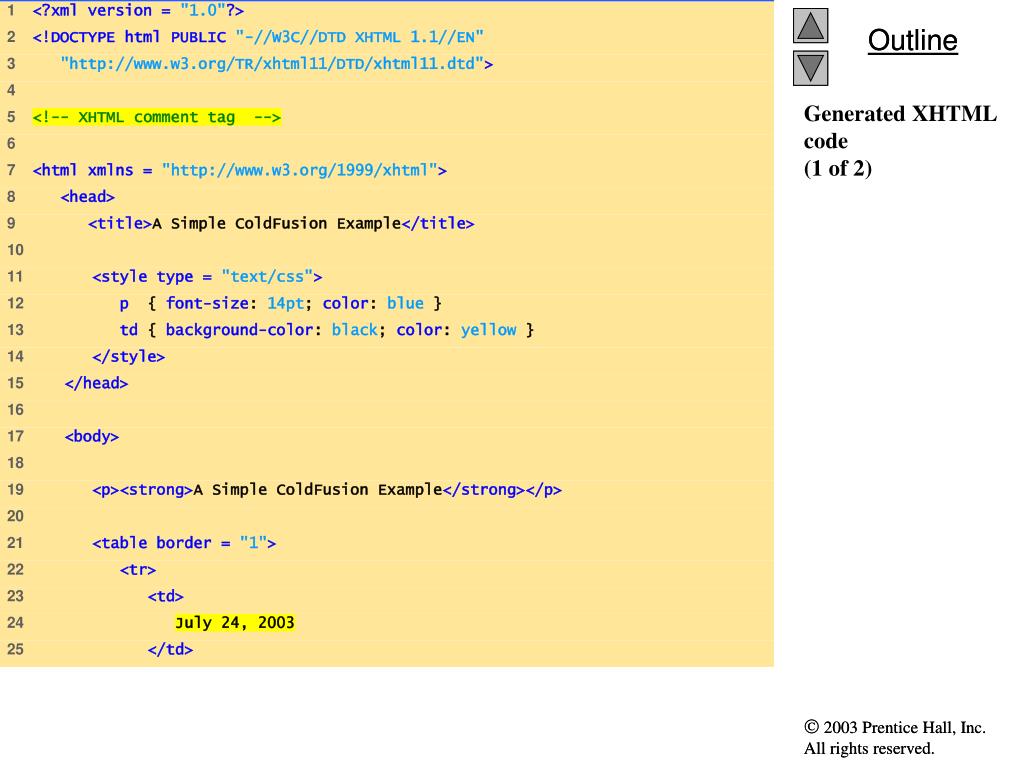Click the All rights reserved text

tap(869, 748)
